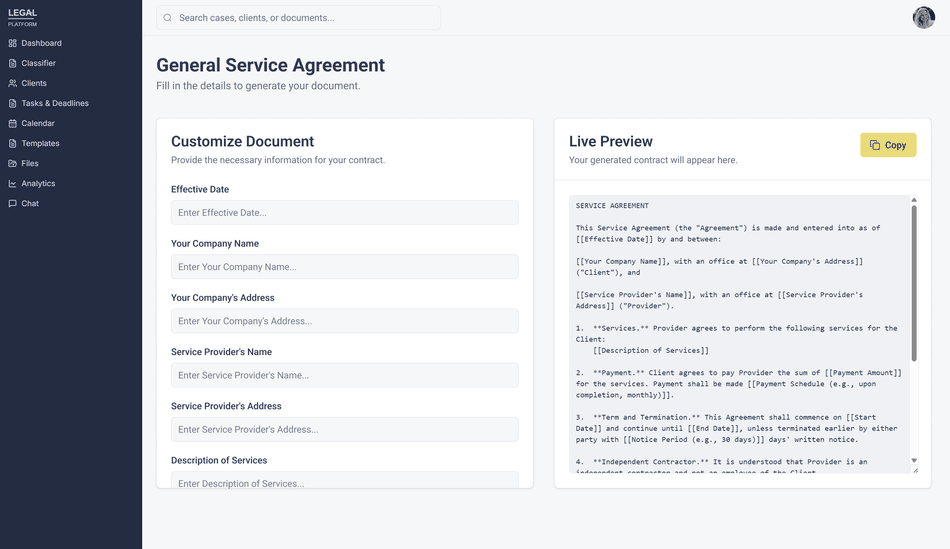
Task: Click the Your Company Name field
Action: 344,267
